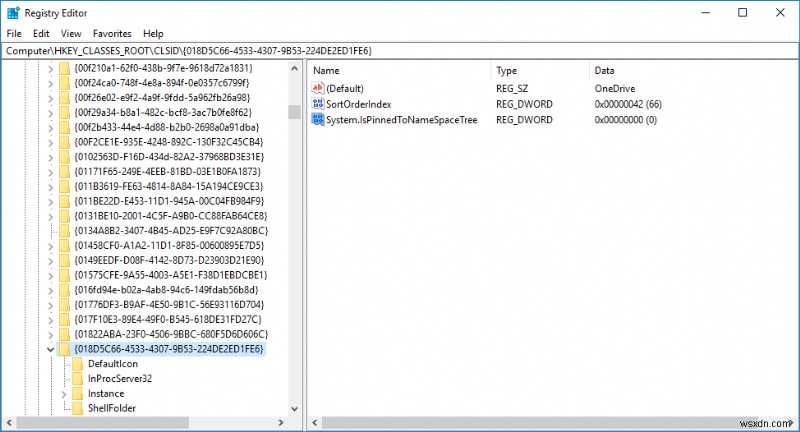Click the Registry Editor app icon in title bar
Screen dimensions: 800x432
[13, 13]
